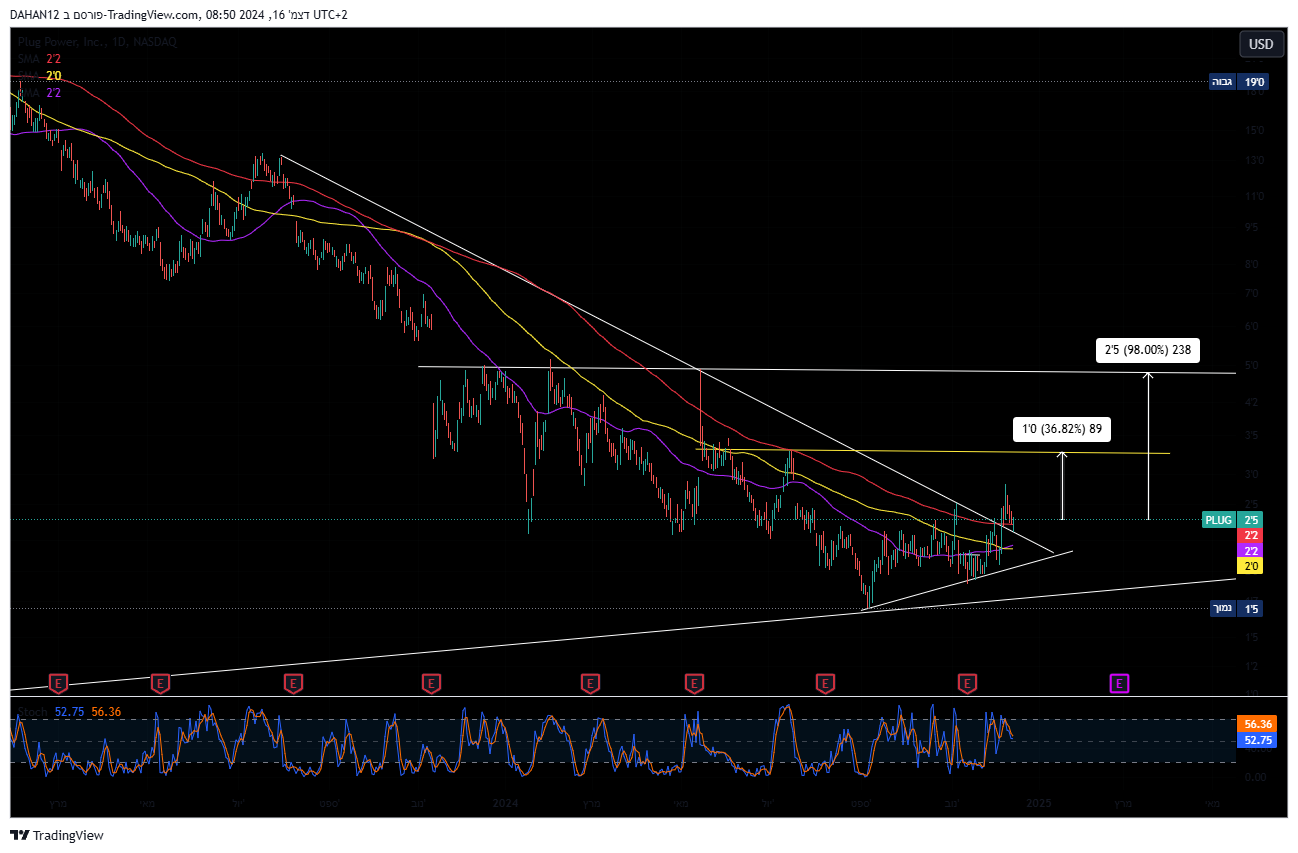The image size is (1298, 853).
Task: Click the USD currency button
Action: 1261,44
